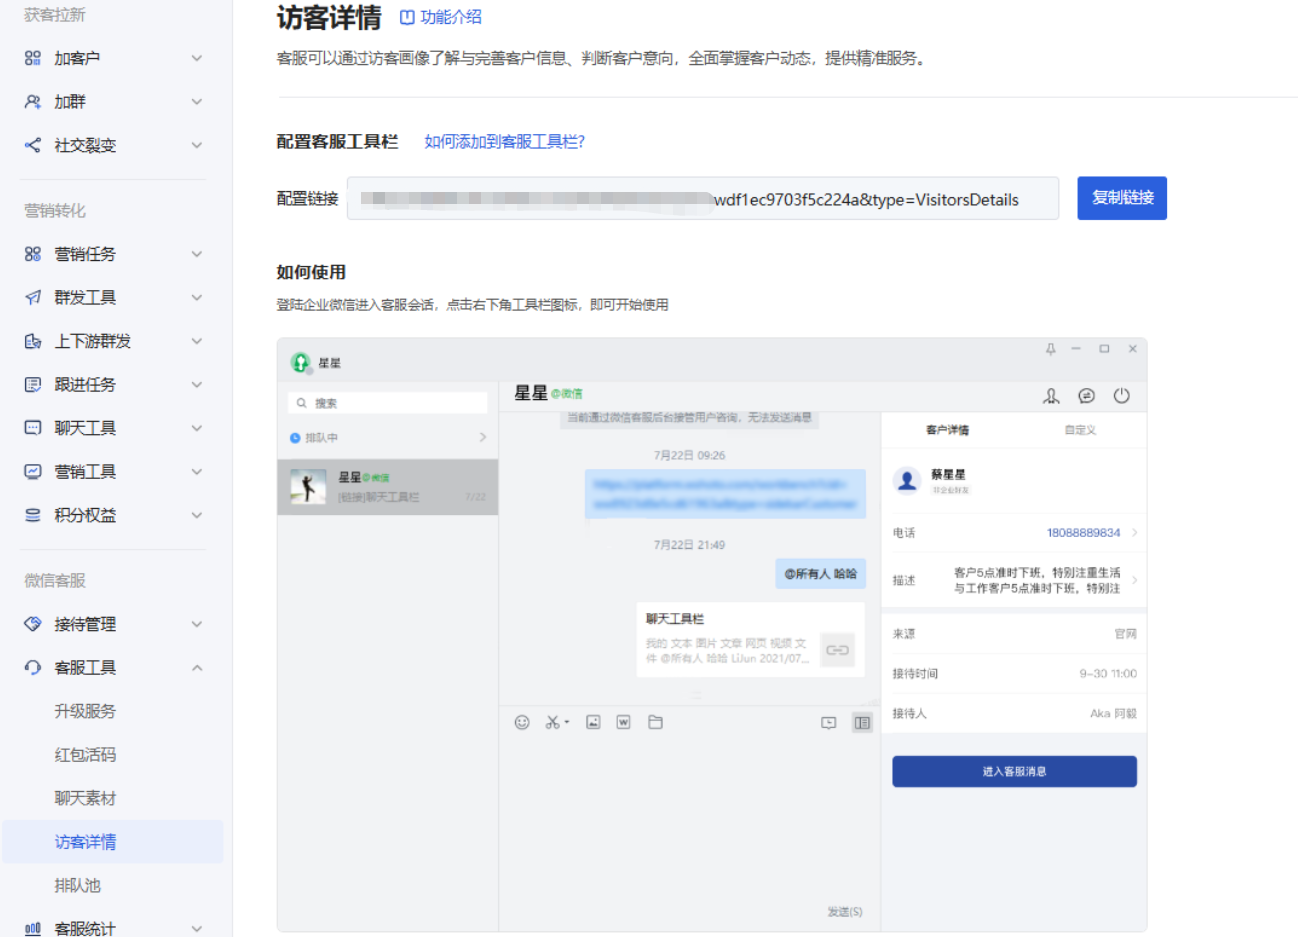
Task: Click the folder icon in chat toolbar
Action: coord(656,722)
